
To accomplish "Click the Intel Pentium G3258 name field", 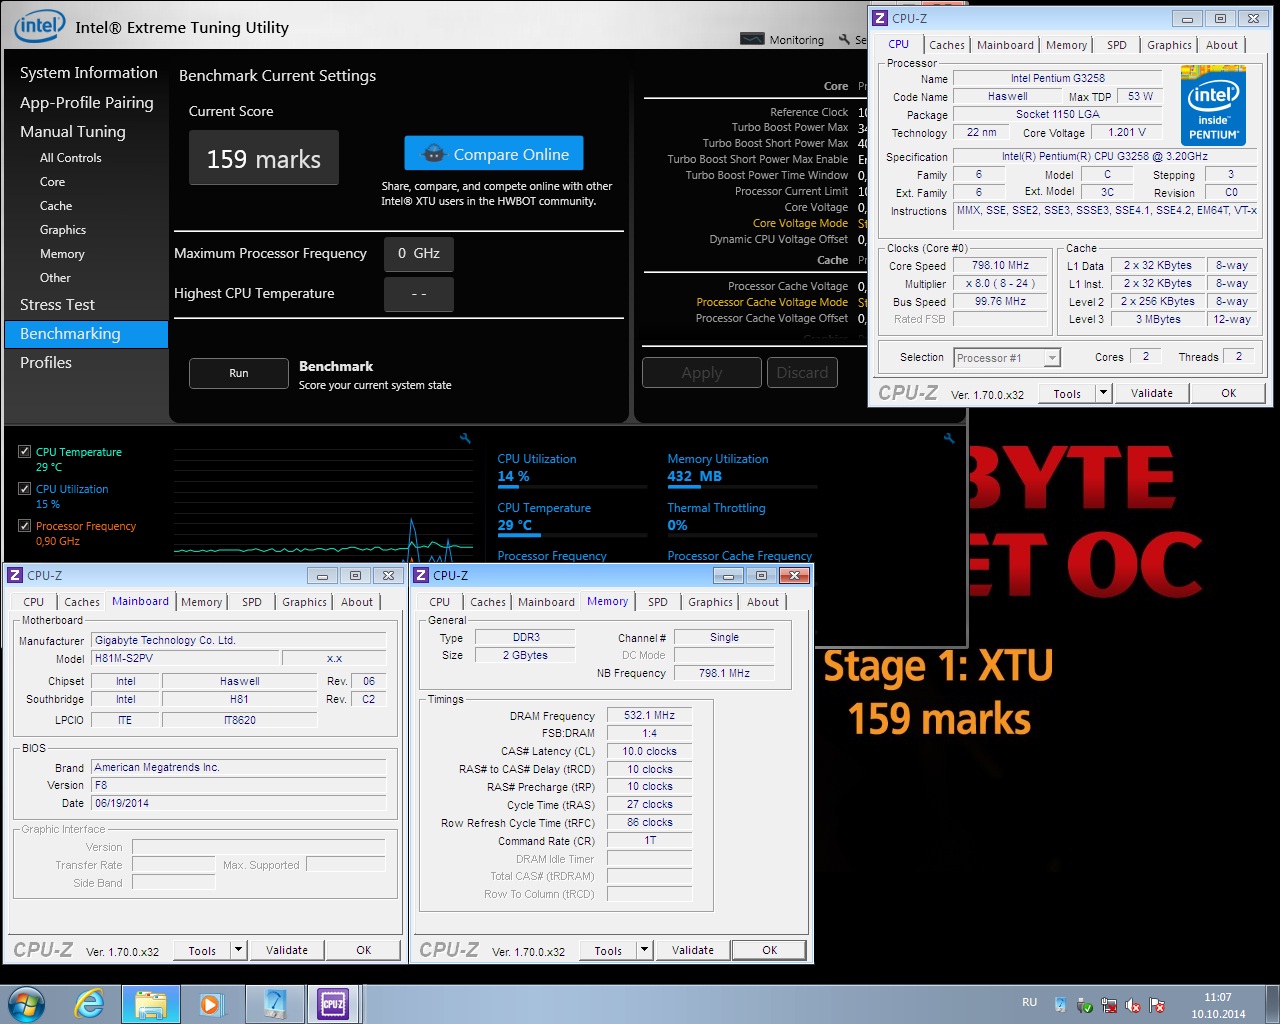I will click(x=1058, y=78).
